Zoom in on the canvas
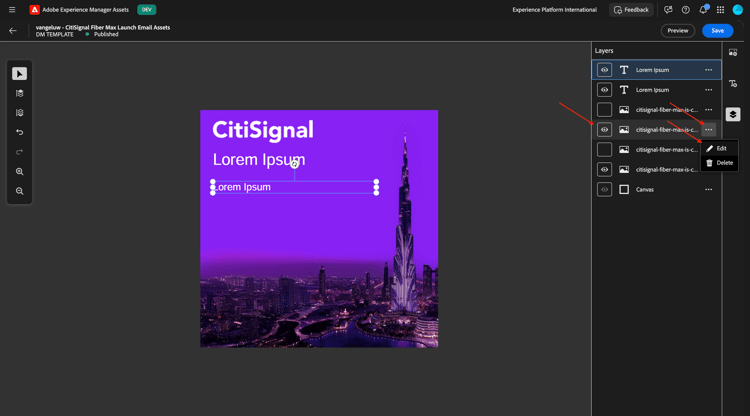 pyautogui.click(x=20, y=172)
